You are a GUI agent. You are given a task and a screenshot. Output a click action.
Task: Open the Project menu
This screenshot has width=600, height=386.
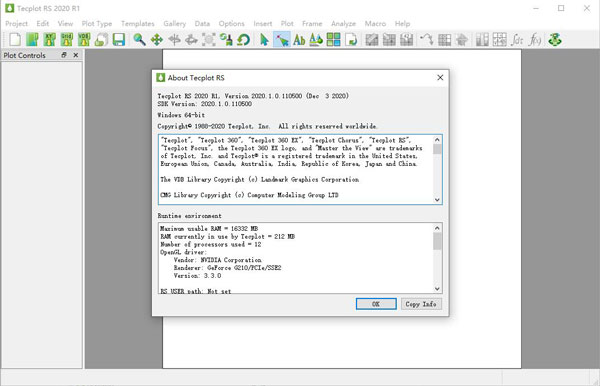coord(16,24)
